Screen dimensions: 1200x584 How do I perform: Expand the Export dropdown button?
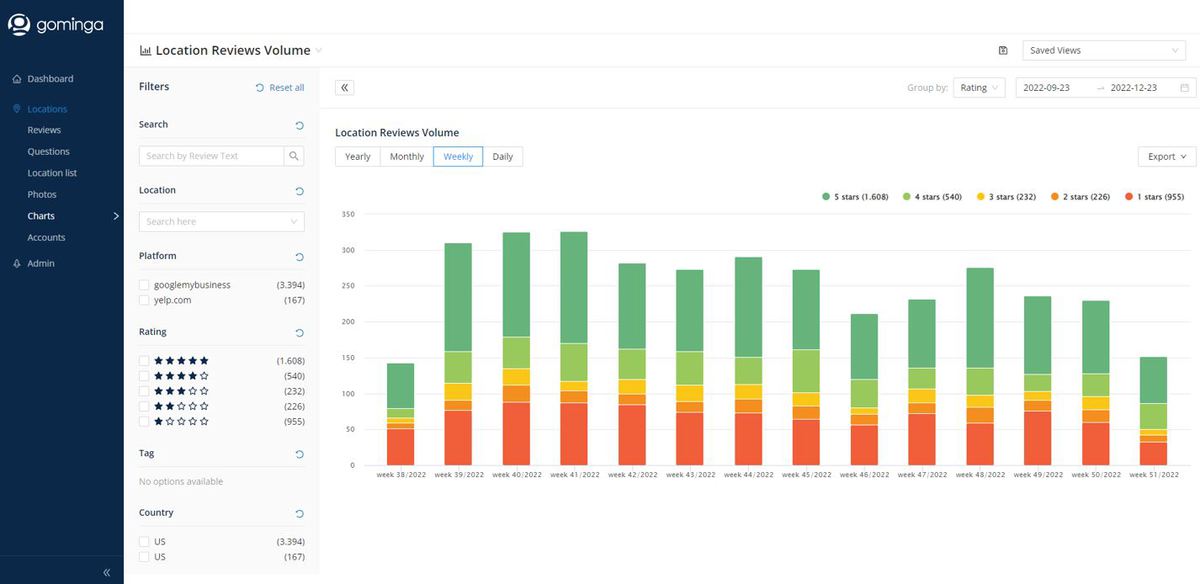click(1166, 157)
